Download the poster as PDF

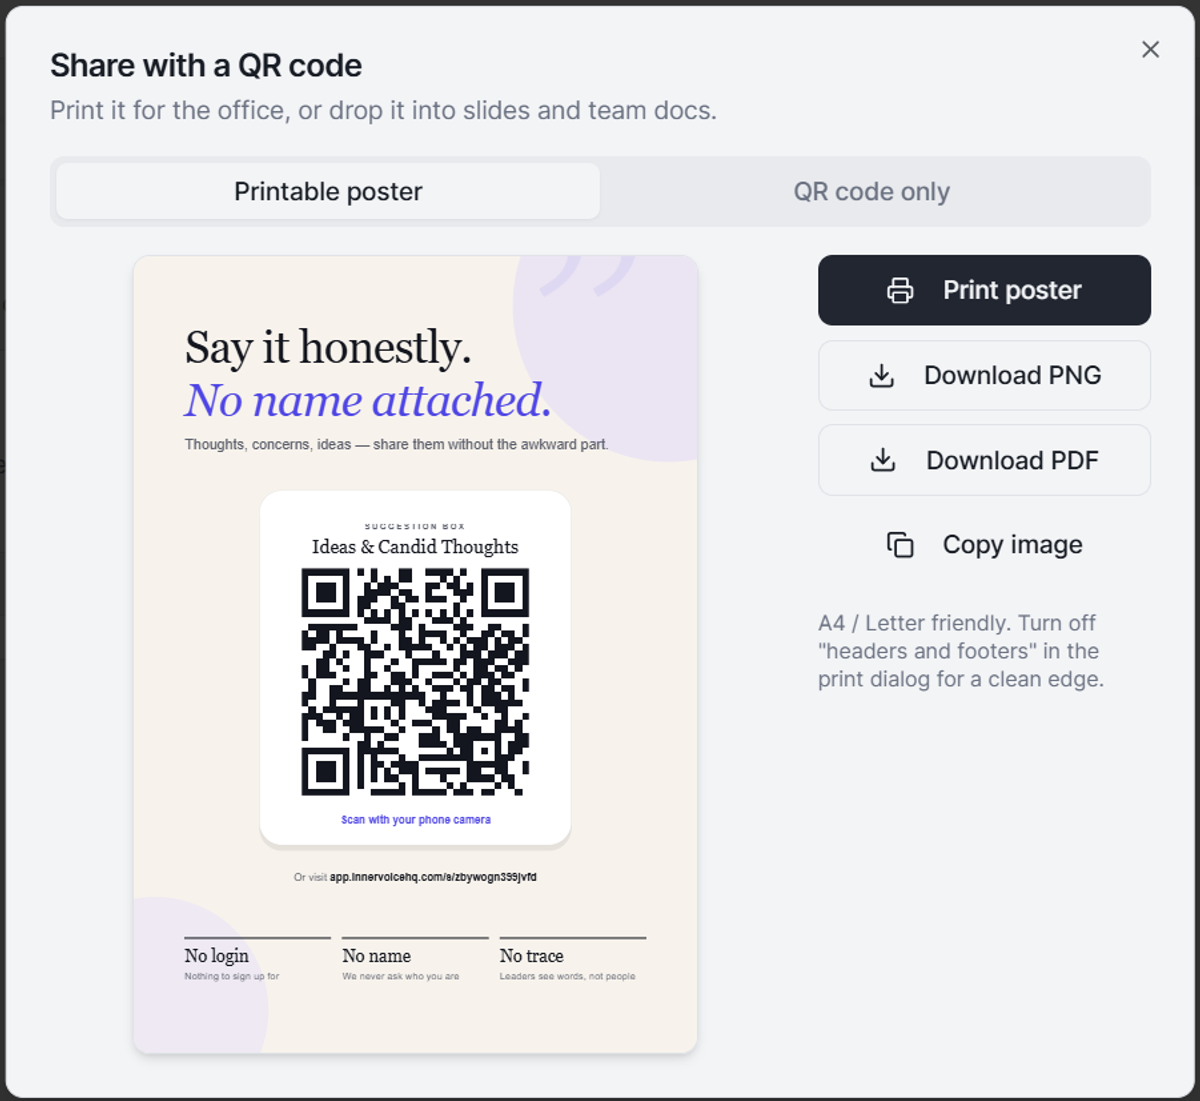[984, 460]
